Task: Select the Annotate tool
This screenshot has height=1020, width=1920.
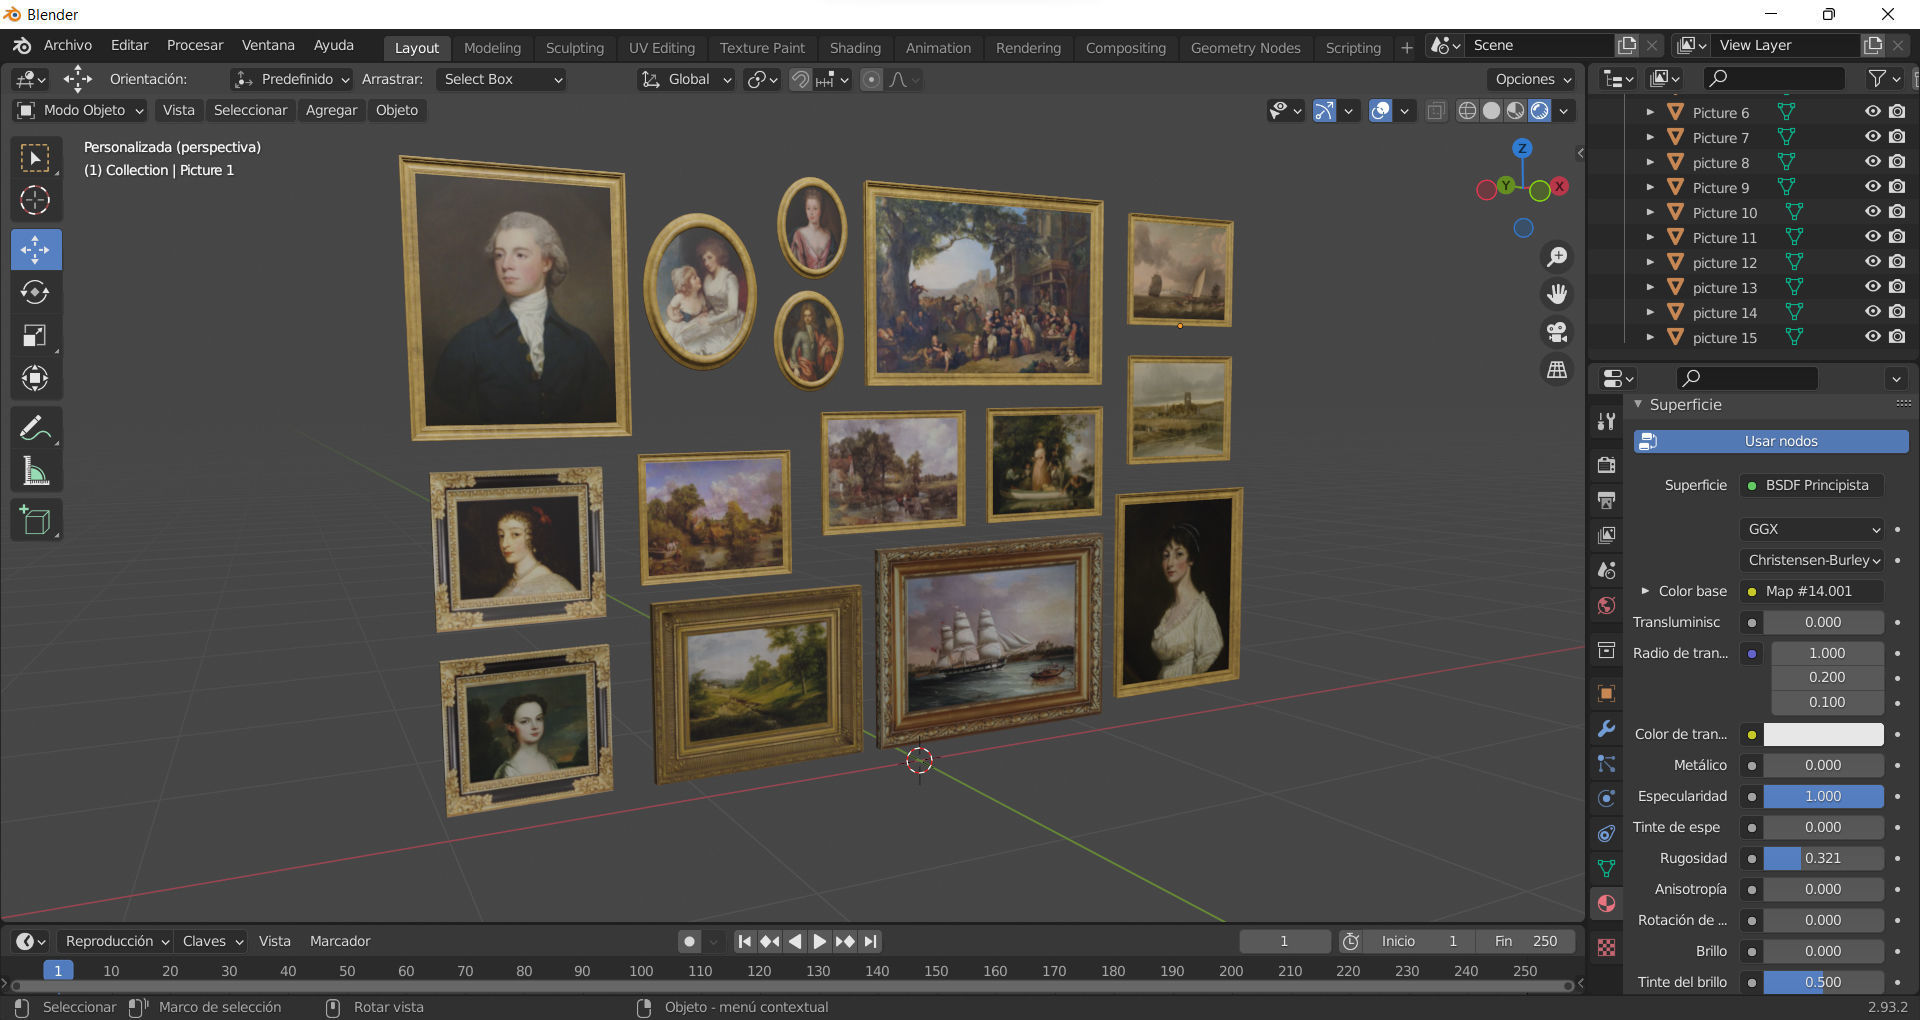Action: (x=36, y=428)
